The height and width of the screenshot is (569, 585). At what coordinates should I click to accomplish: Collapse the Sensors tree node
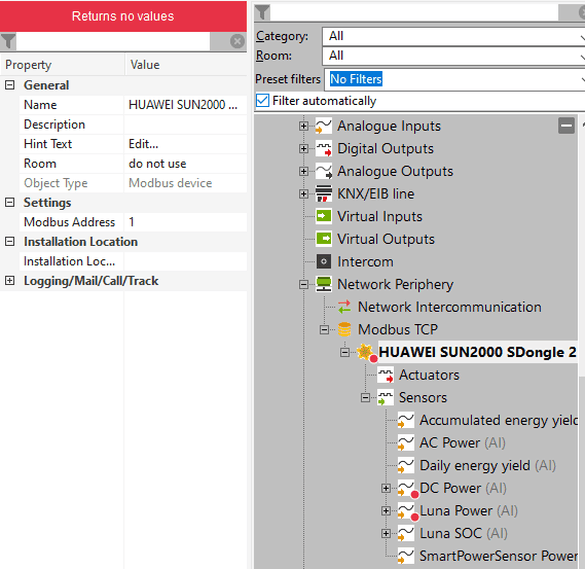coord(365,398)
